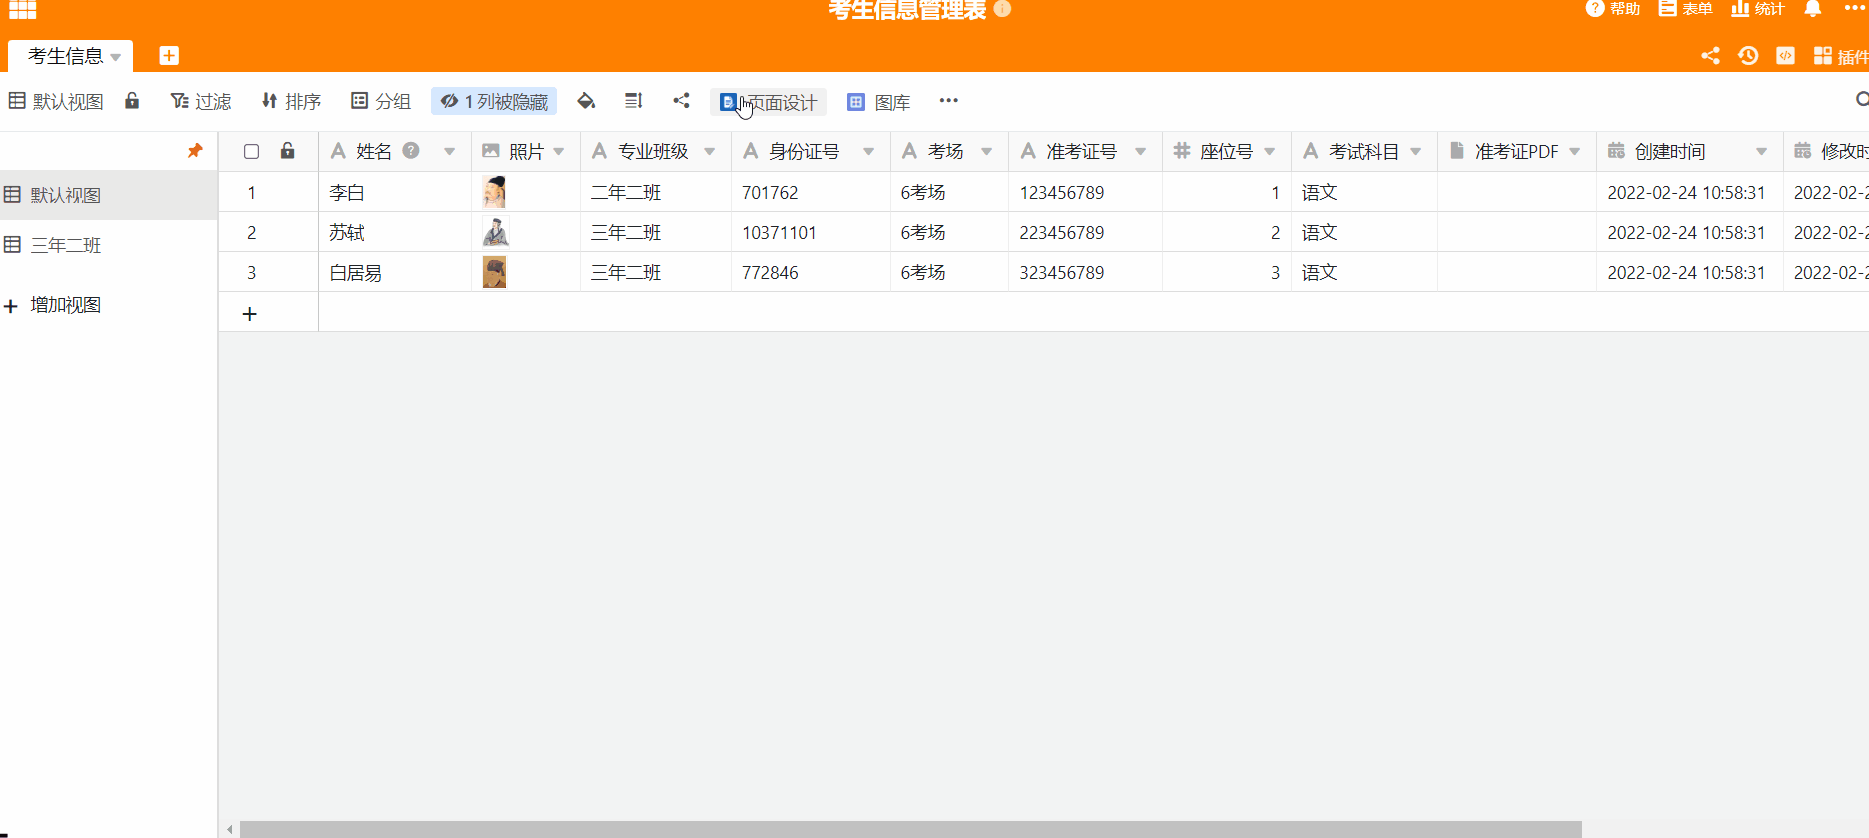Select the ticket number cell 323456789
This screenshot has width=1869, height=838.
1086,272
